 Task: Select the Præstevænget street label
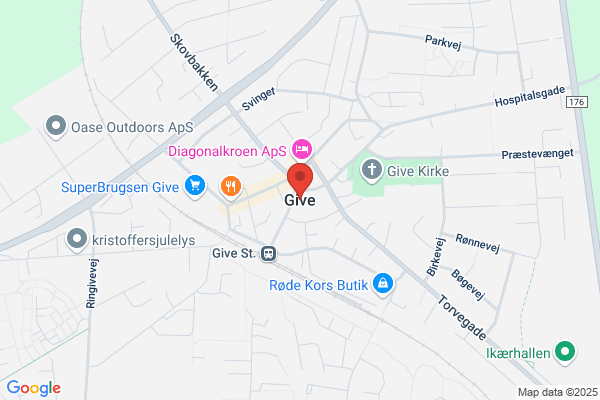538,154
